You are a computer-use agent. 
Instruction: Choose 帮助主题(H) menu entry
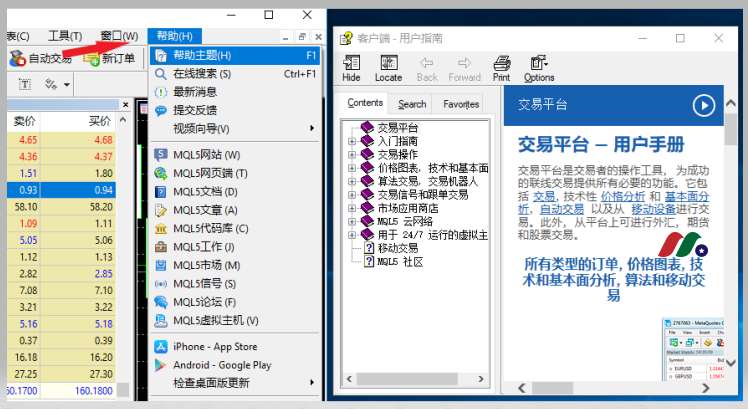click(x=235, y=55)
